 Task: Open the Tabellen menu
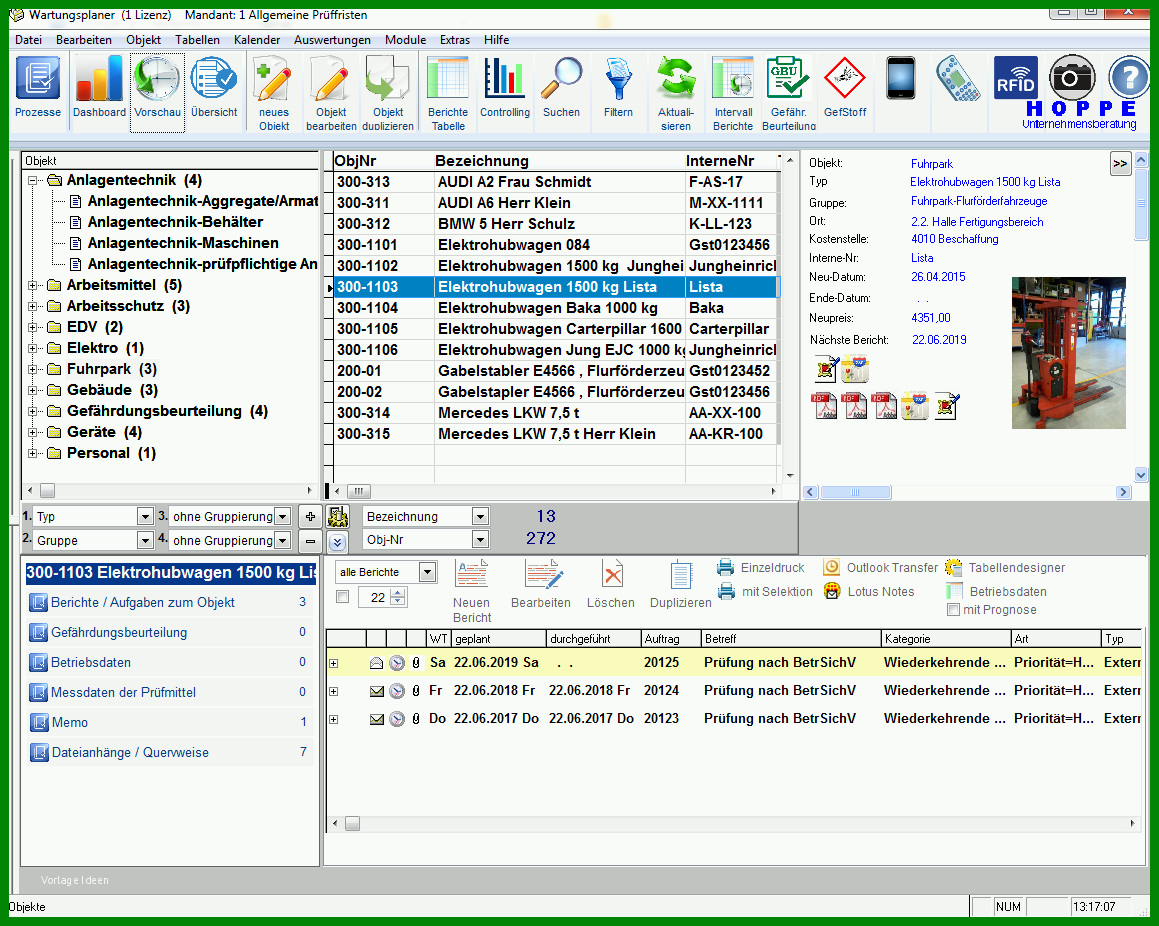pos(197,40)
